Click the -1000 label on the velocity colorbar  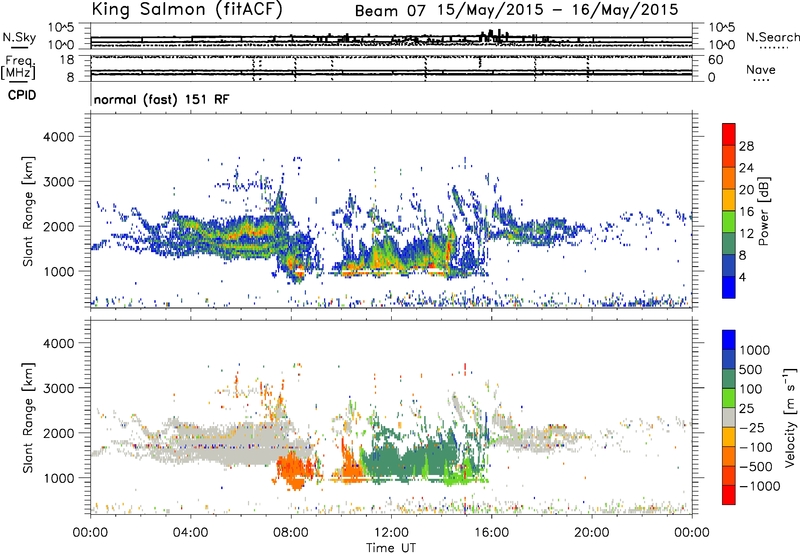pos(760,486)
